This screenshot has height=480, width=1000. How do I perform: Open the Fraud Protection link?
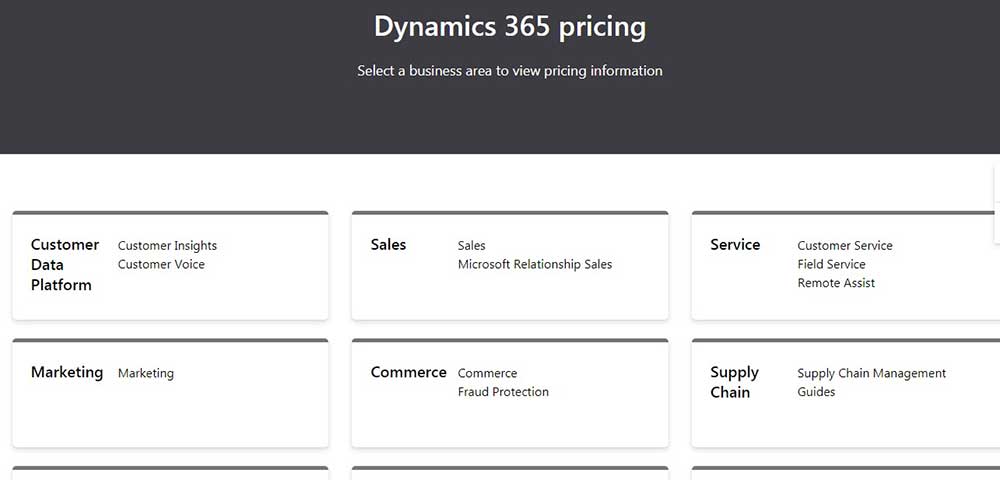[x=503, y=391]
